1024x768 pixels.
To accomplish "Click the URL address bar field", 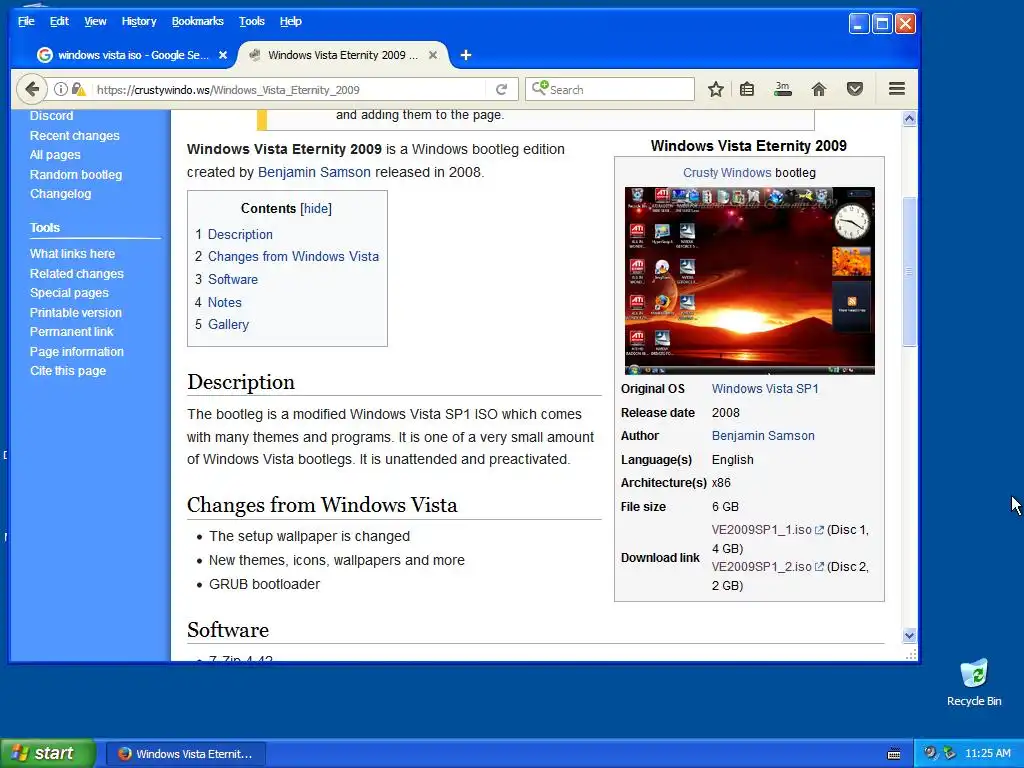I will tap(289, 89).
